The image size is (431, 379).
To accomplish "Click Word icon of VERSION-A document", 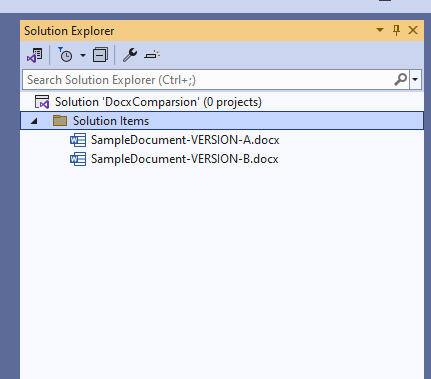I will coord(78,140).
